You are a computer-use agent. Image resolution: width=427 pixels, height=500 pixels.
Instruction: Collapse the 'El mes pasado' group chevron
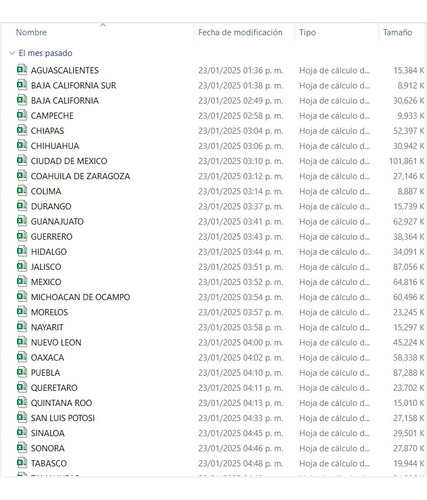point(12,53)
